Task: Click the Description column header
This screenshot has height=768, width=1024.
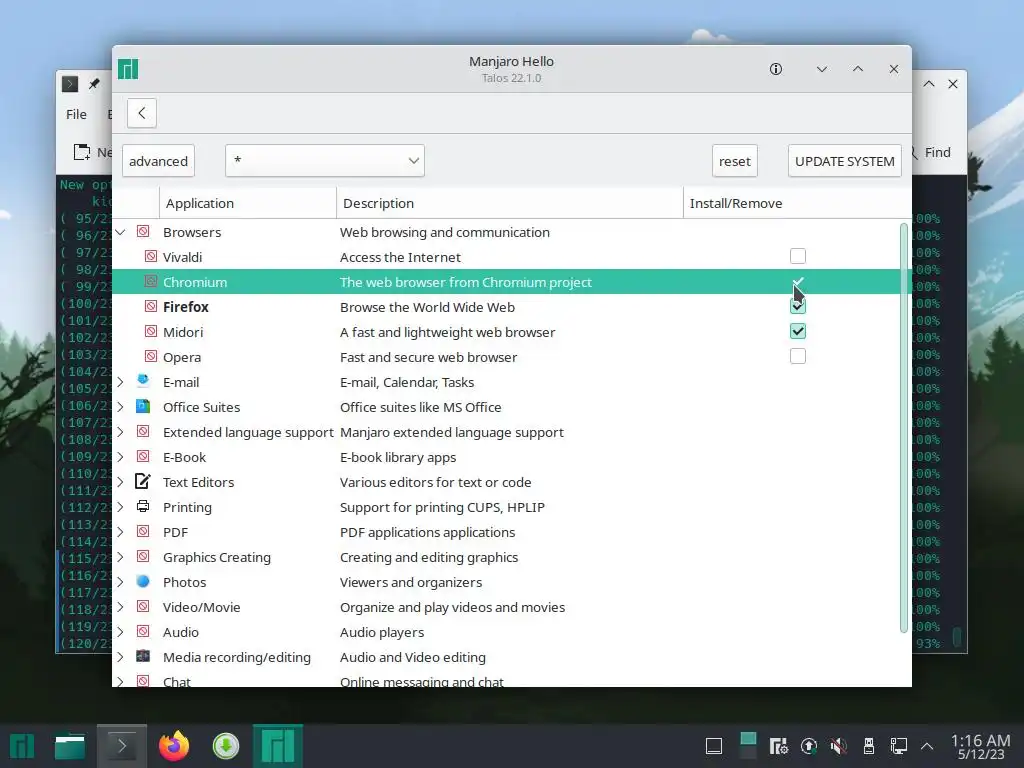Action: click(x=510, y=203)
